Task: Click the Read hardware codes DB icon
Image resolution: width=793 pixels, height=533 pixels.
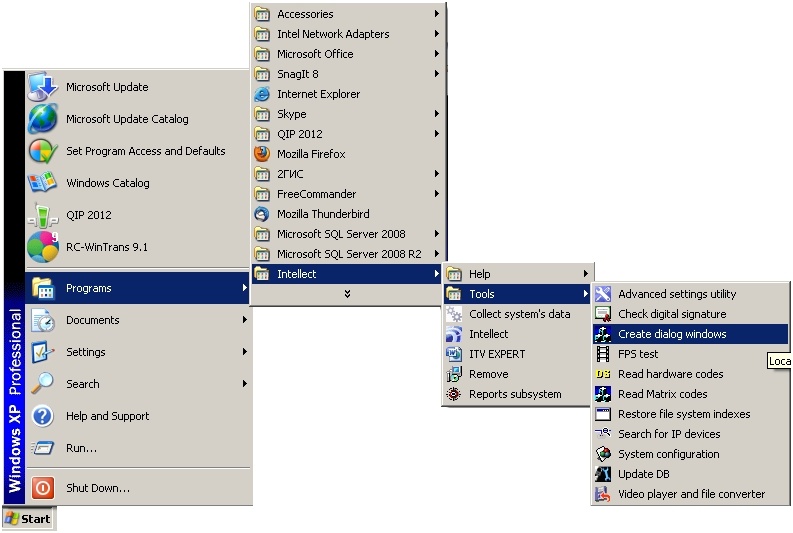Action: pos(603,374)
